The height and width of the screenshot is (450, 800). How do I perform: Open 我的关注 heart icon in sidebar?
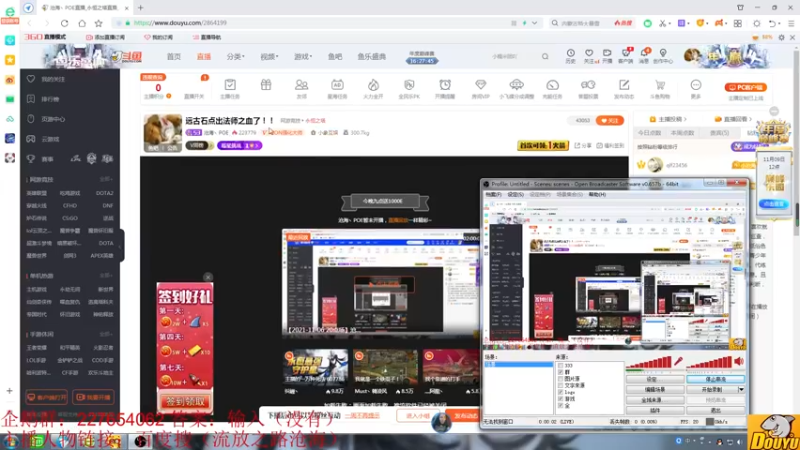pyautogui.click(x=31, y=79)
